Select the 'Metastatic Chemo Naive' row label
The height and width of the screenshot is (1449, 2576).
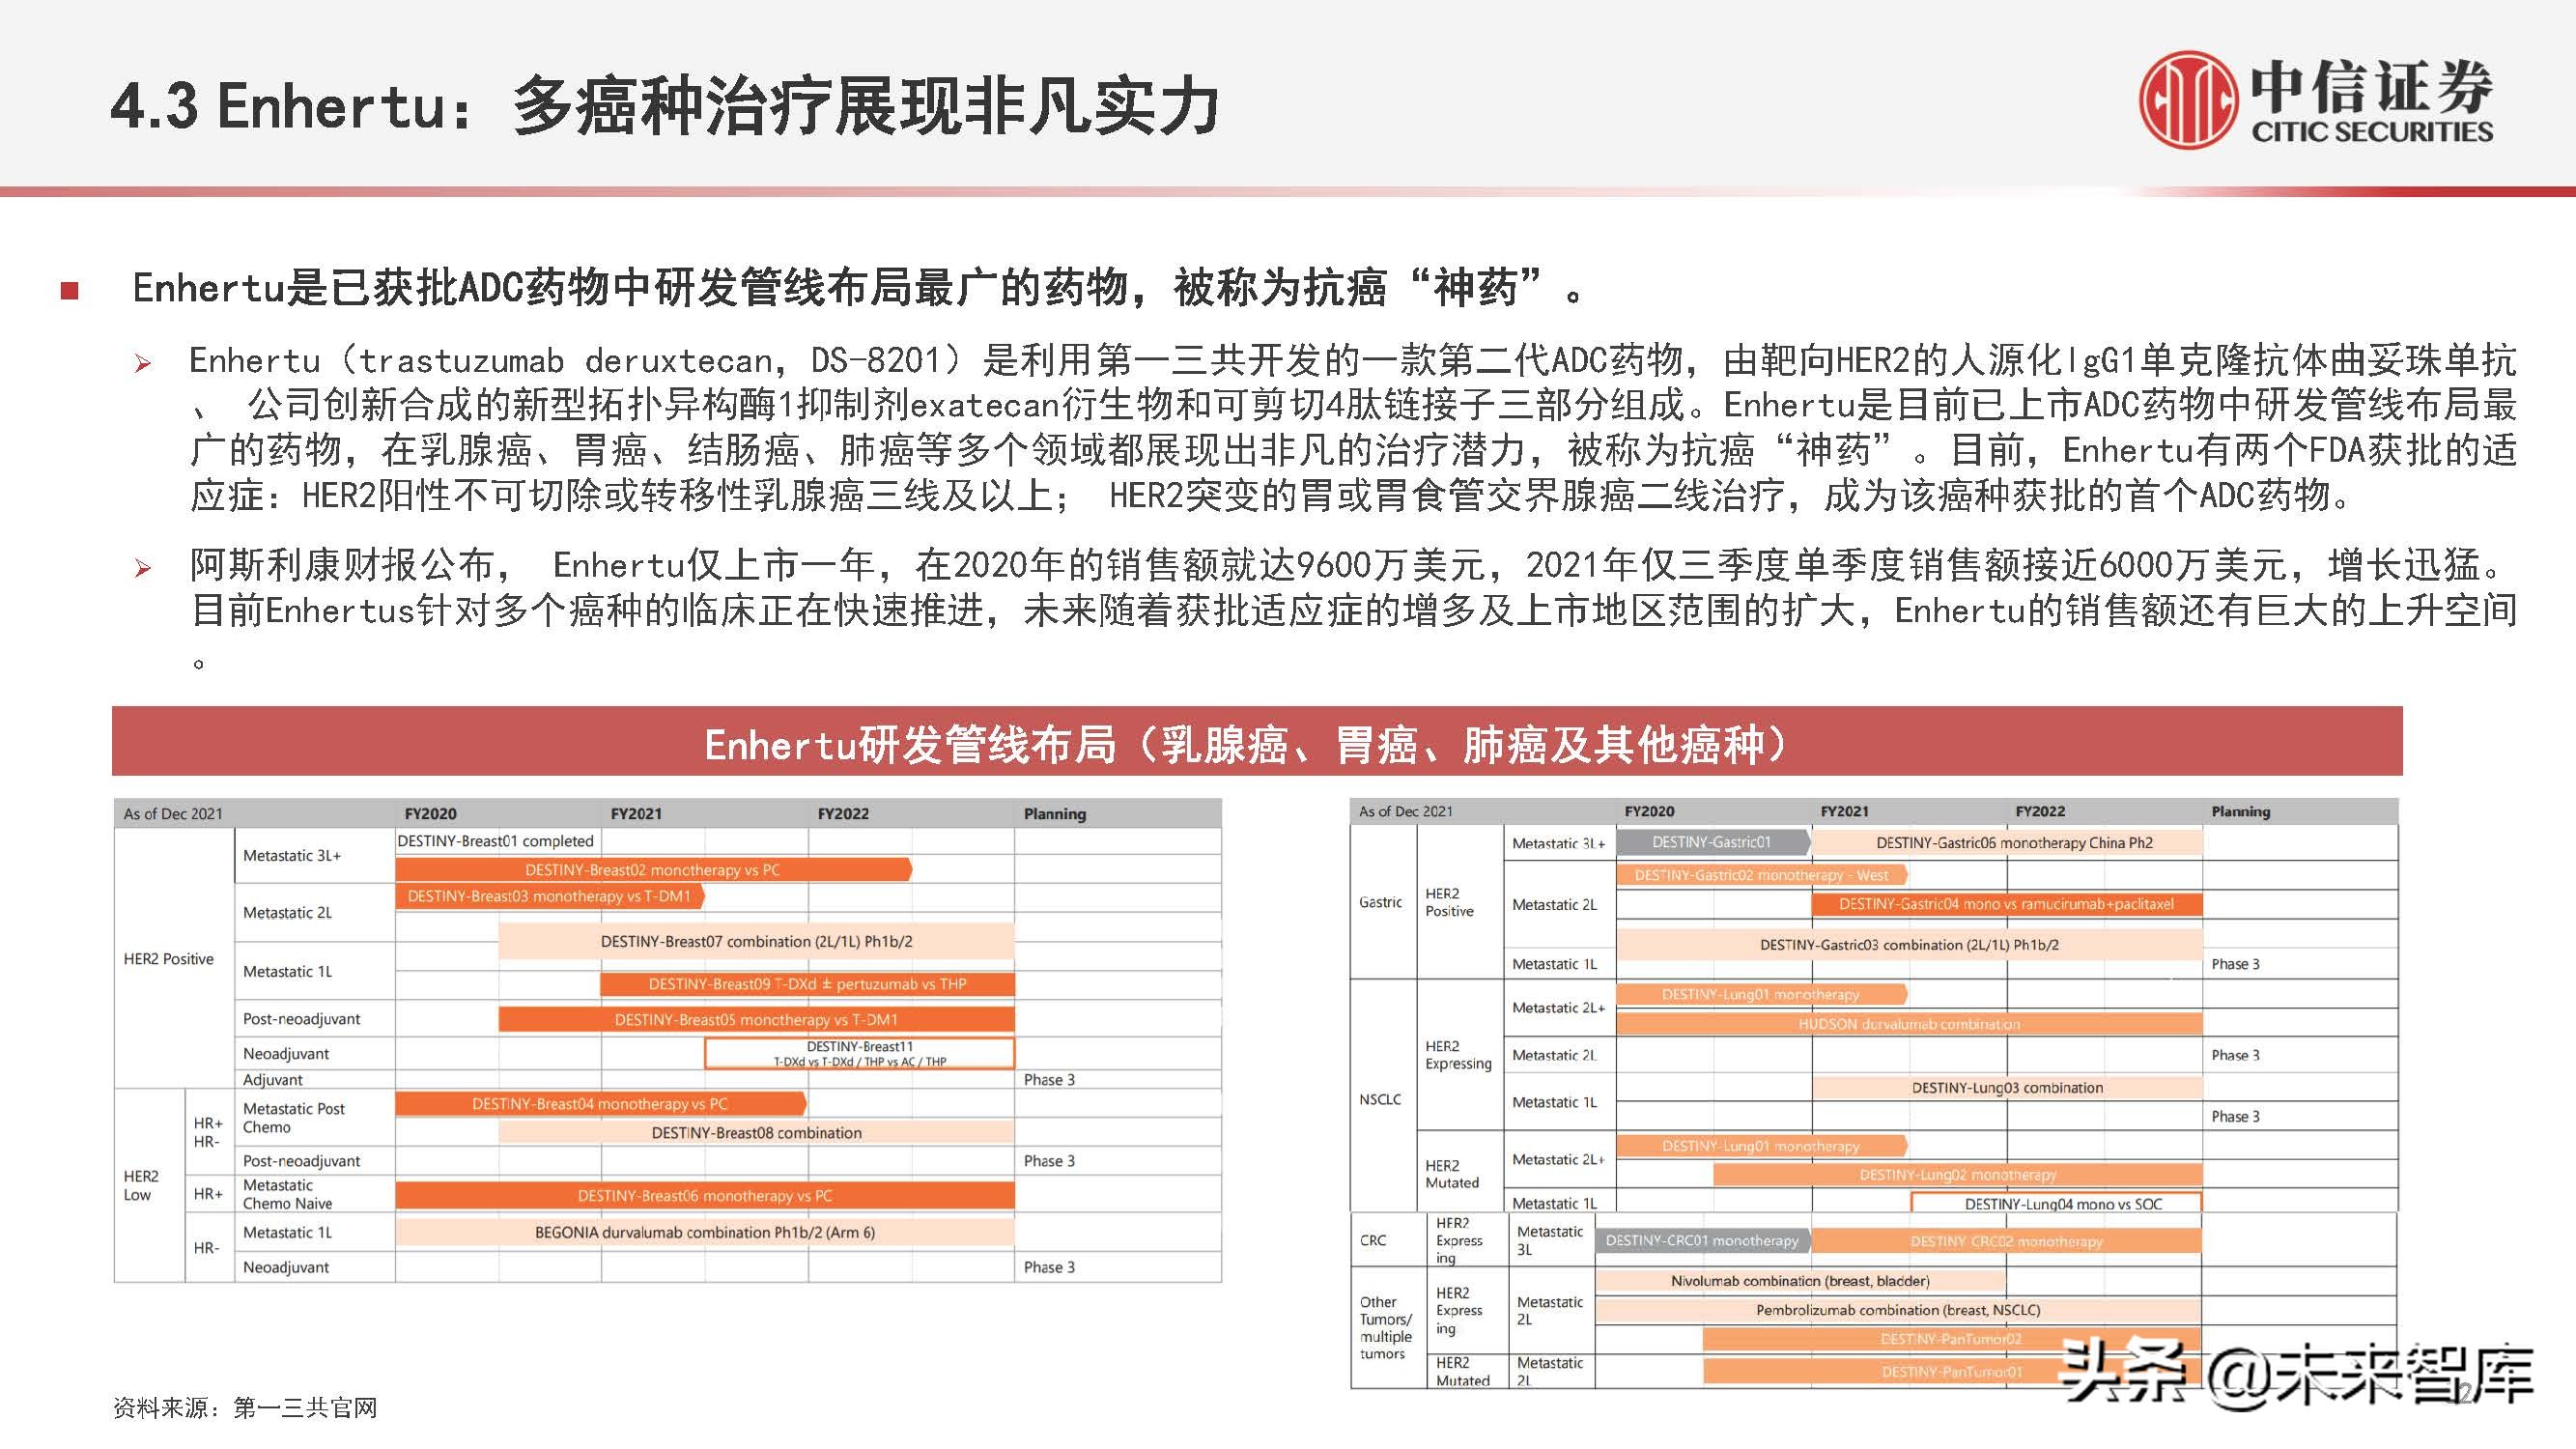point(288,1194)
